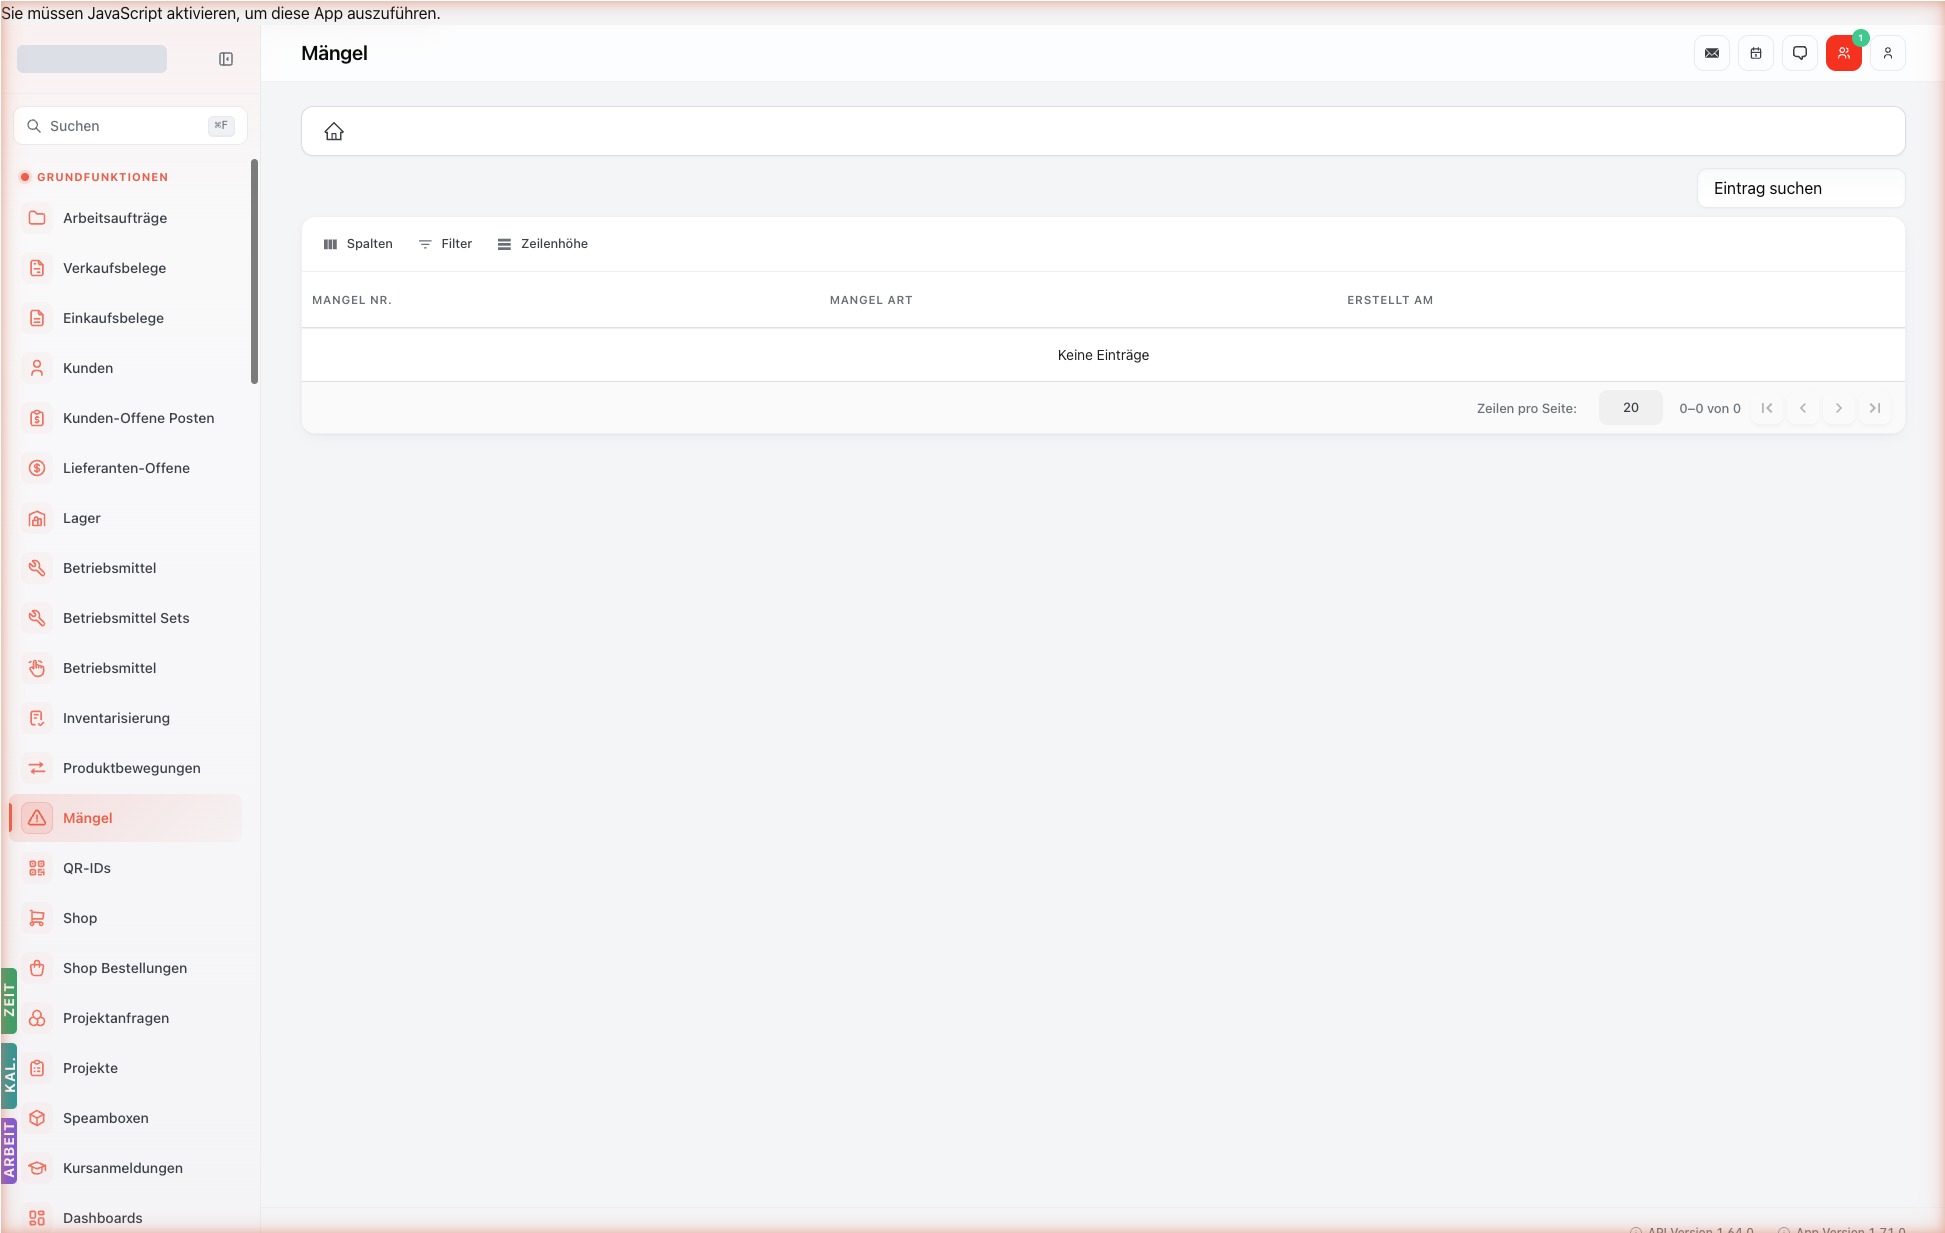The width and height of the screenshot is (1945, 1233).
Task: Click the Projekte clipboard icon
Action: [x=37, y=1068]
